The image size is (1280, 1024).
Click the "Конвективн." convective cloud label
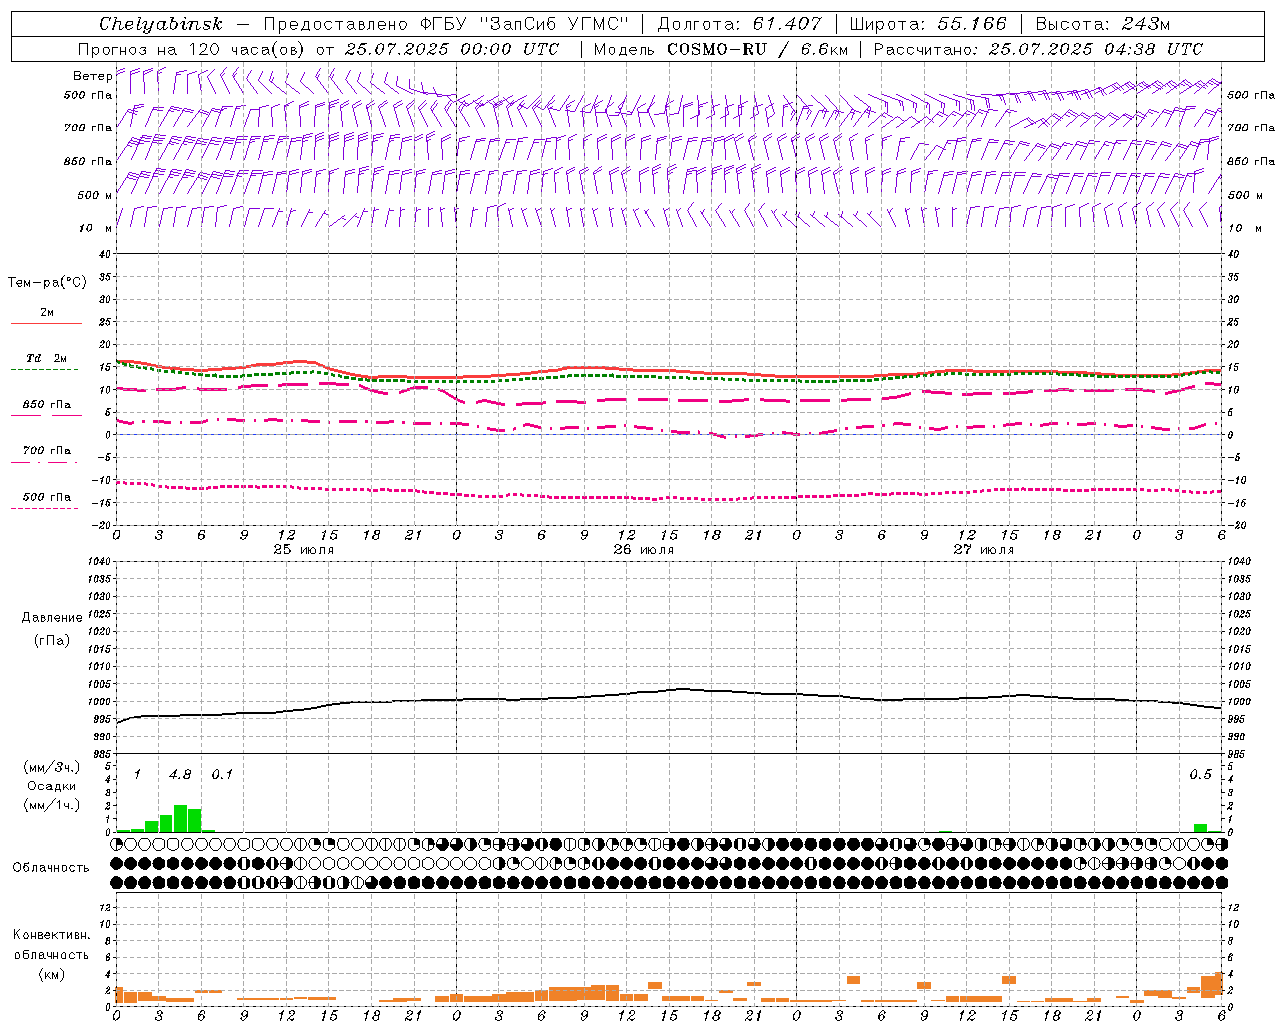coord(51,935)
